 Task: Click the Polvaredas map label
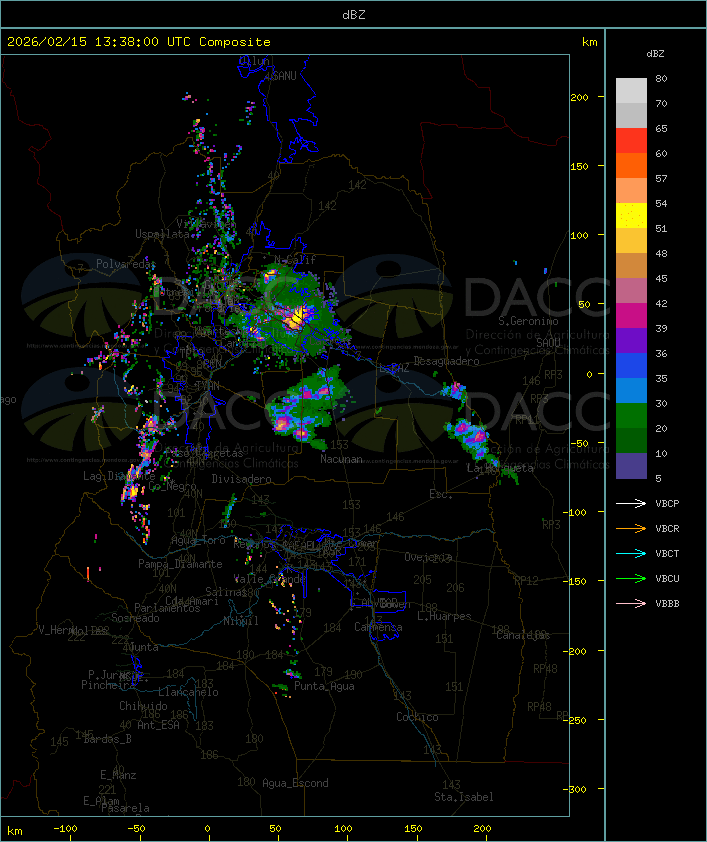click(x=125, y=264)
